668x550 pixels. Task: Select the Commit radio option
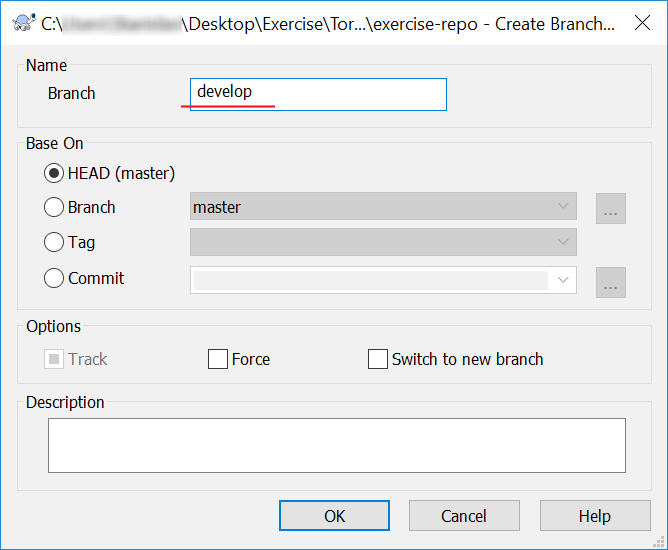pyautogui.click(x=54, y=279)
